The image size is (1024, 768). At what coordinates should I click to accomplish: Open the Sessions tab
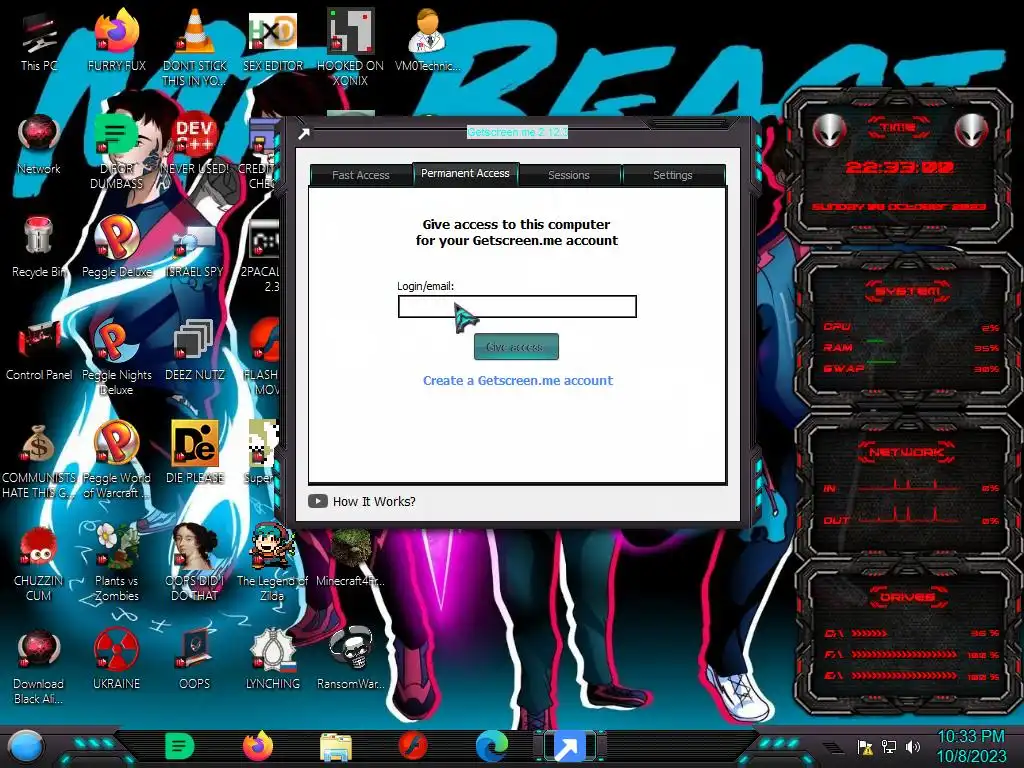click(x=569, y=175)
